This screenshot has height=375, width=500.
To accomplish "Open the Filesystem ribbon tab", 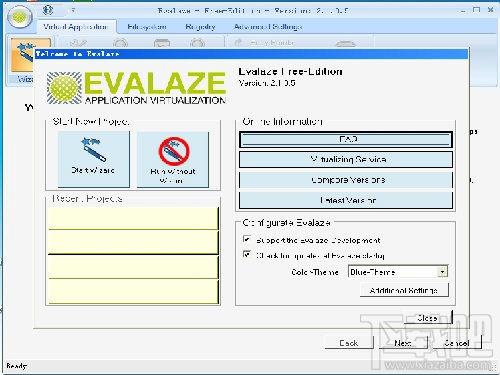I will [147, 27].
